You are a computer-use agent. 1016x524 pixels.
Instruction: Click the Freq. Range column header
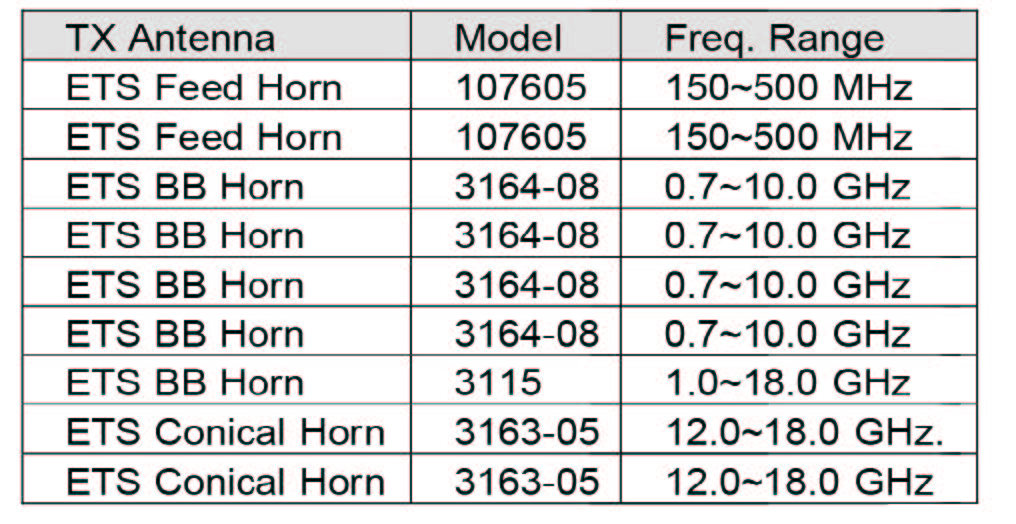(x=775, y=38)
